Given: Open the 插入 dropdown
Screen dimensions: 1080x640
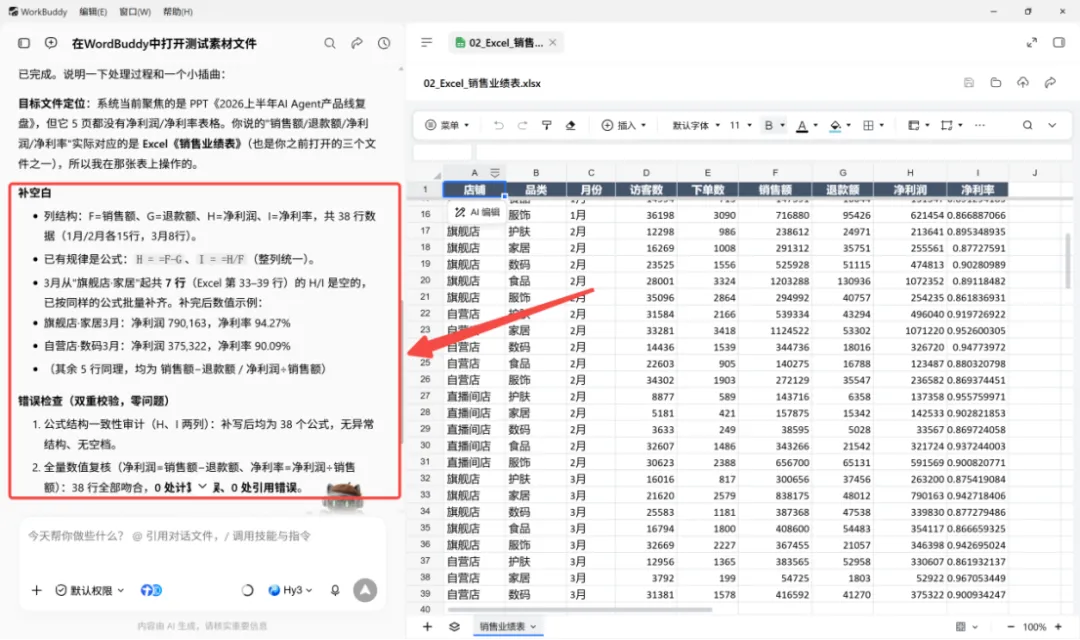Looking at the screenshot, I should [624, 125].
